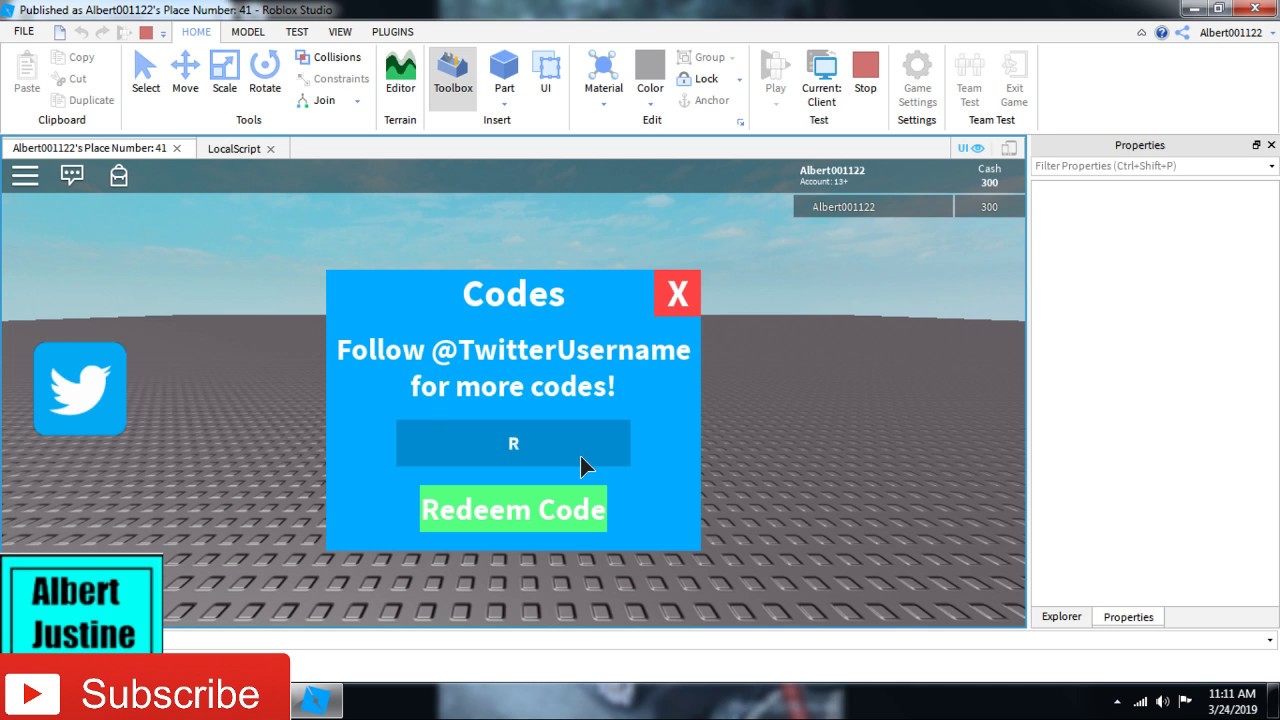Open the Color dropdown arrow
The image size is (1280, 720).
click(650, 104)
